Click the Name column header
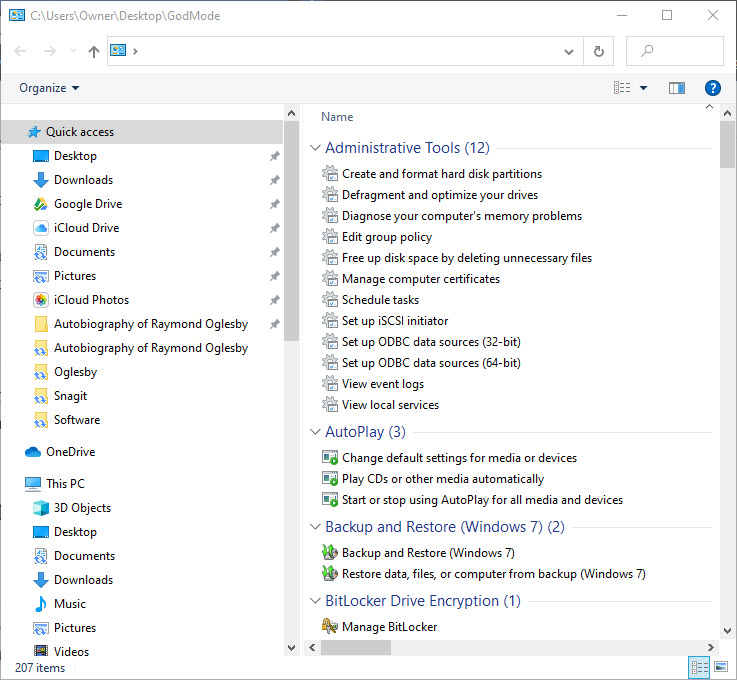The width and height of the screenshot is (737, 680). 337,117
